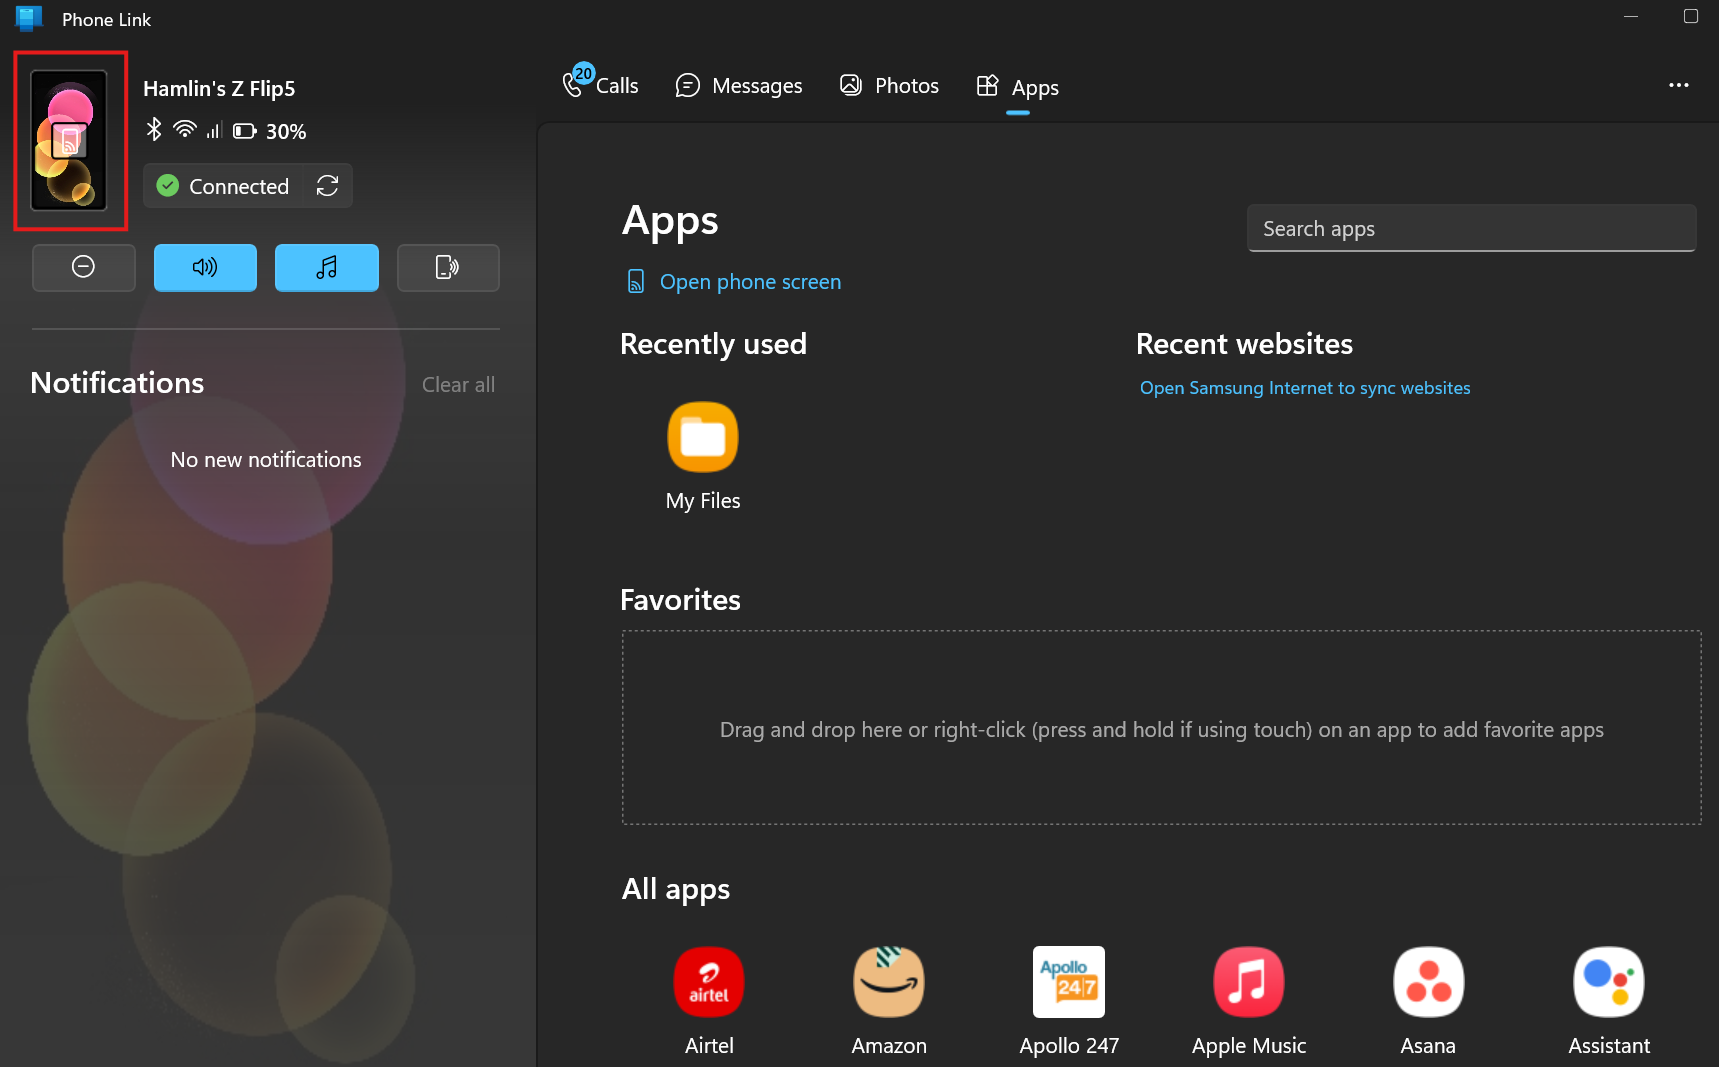Switch to the Photos tab

tap(889, 85)
